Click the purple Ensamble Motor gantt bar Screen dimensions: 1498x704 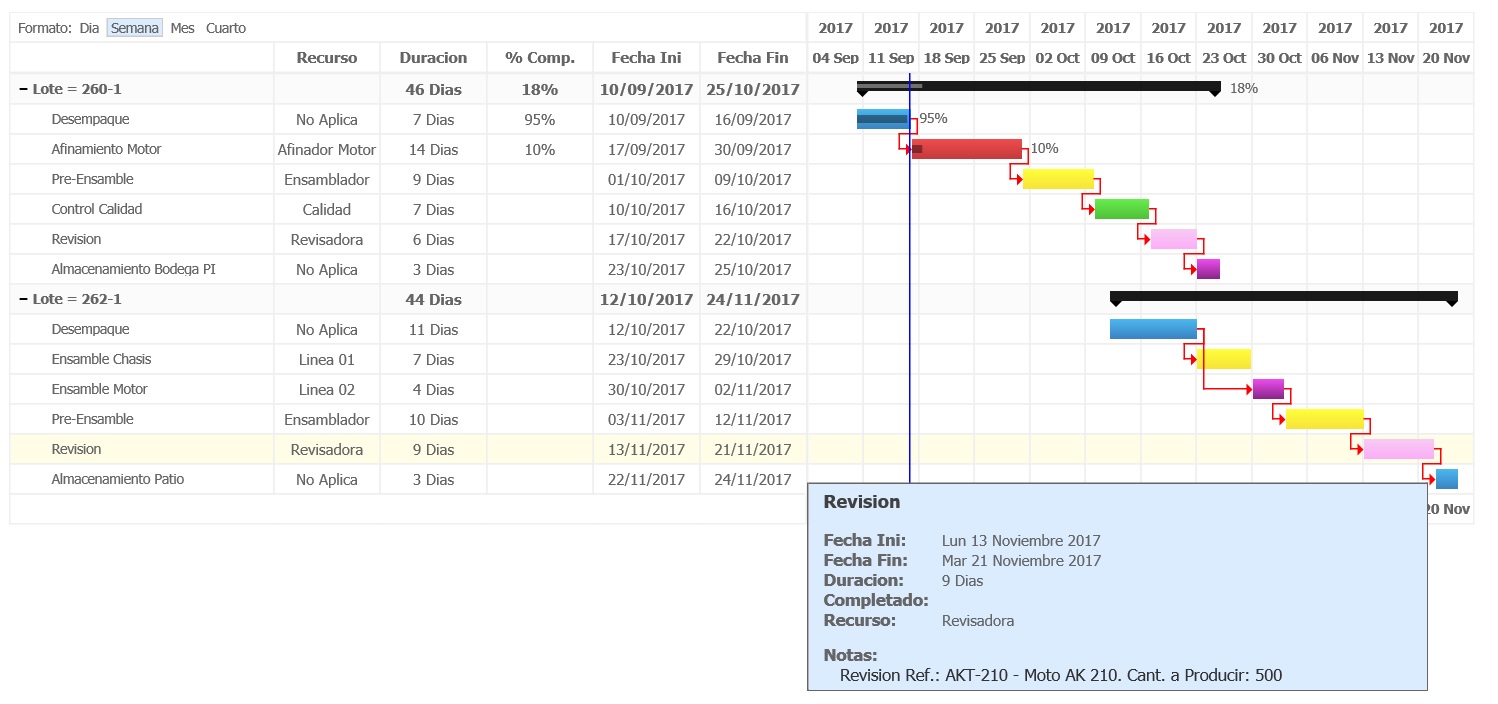tap(1268, 389)
